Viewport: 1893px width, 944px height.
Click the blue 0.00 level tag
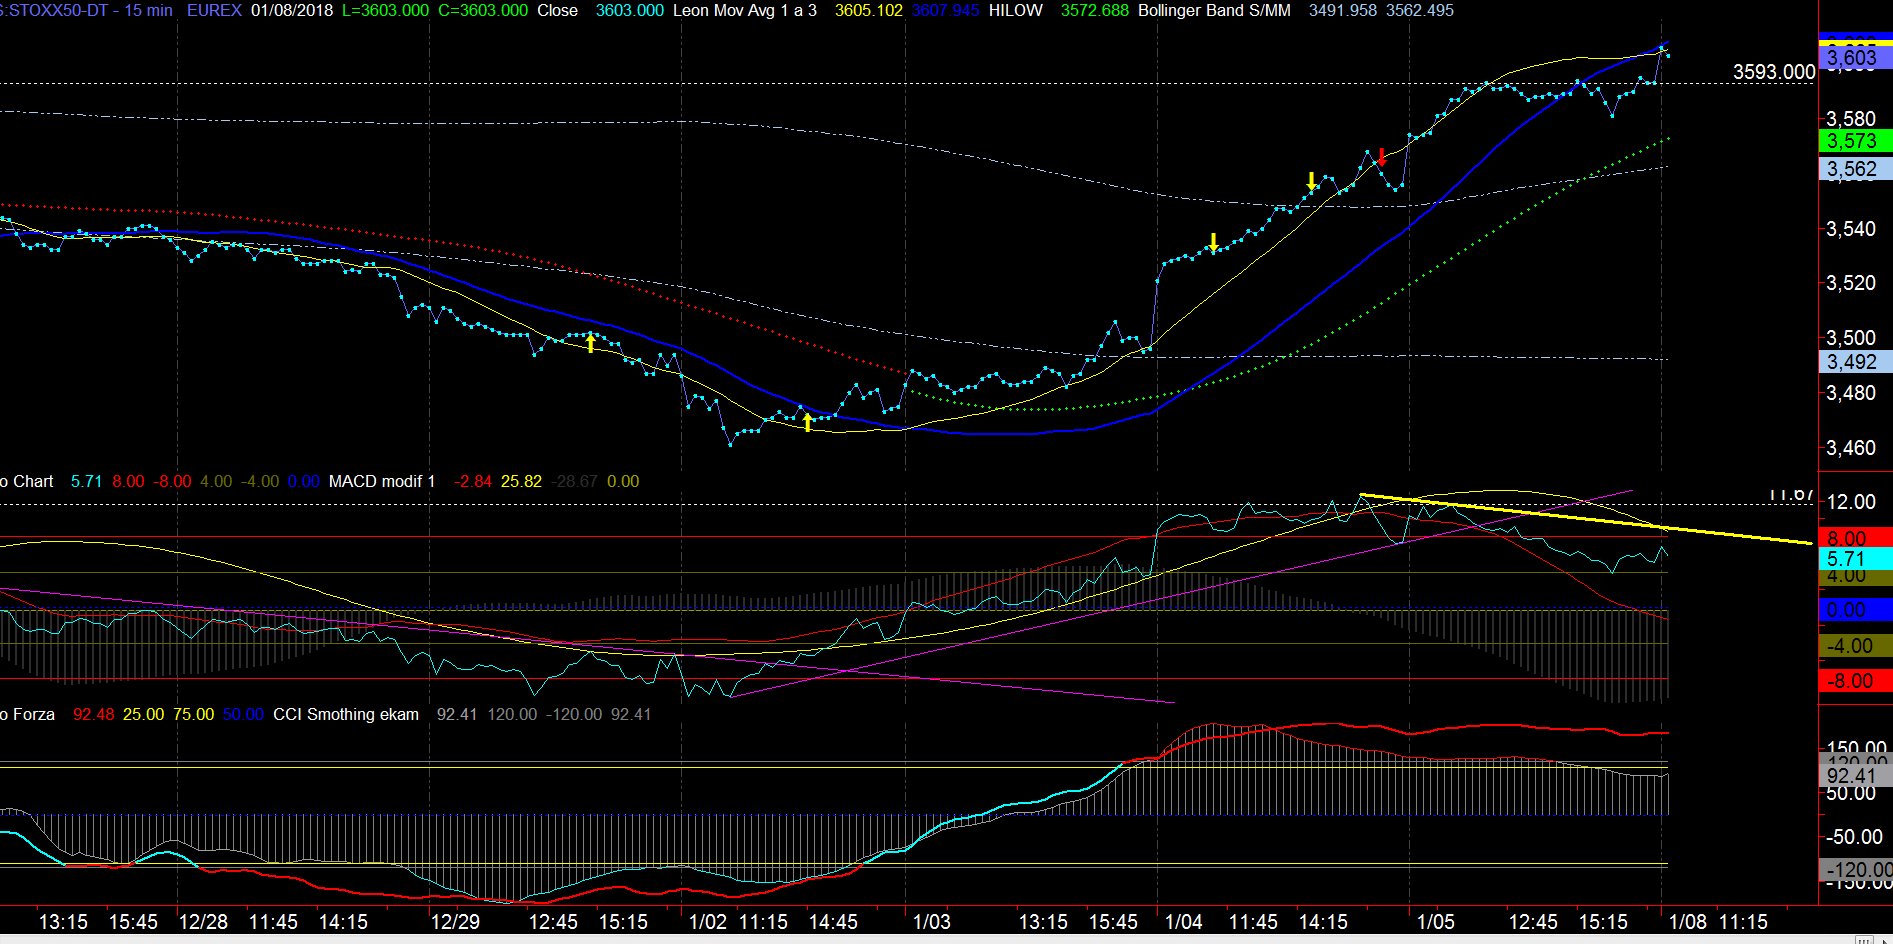coord(1855,610)
